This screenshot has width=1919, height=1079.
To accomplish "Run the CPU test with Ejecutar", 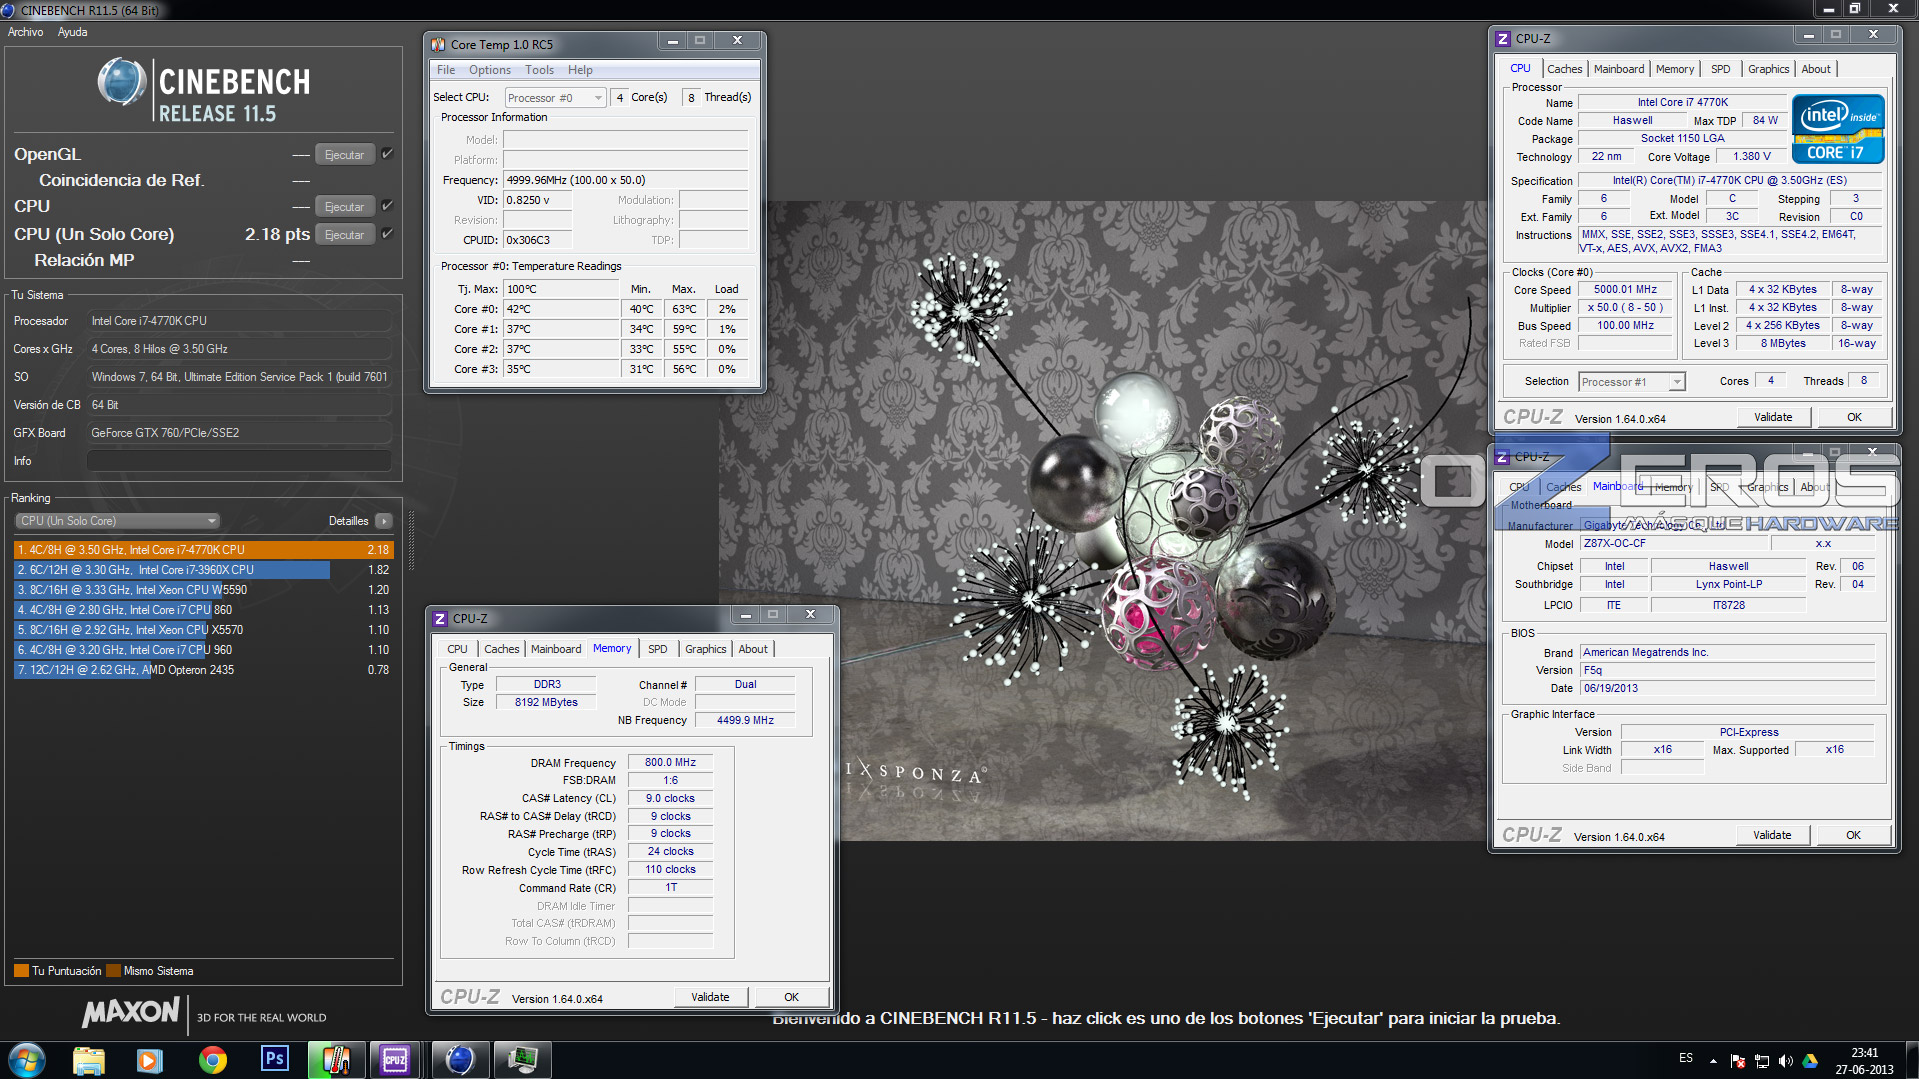I will pos(344,207).
